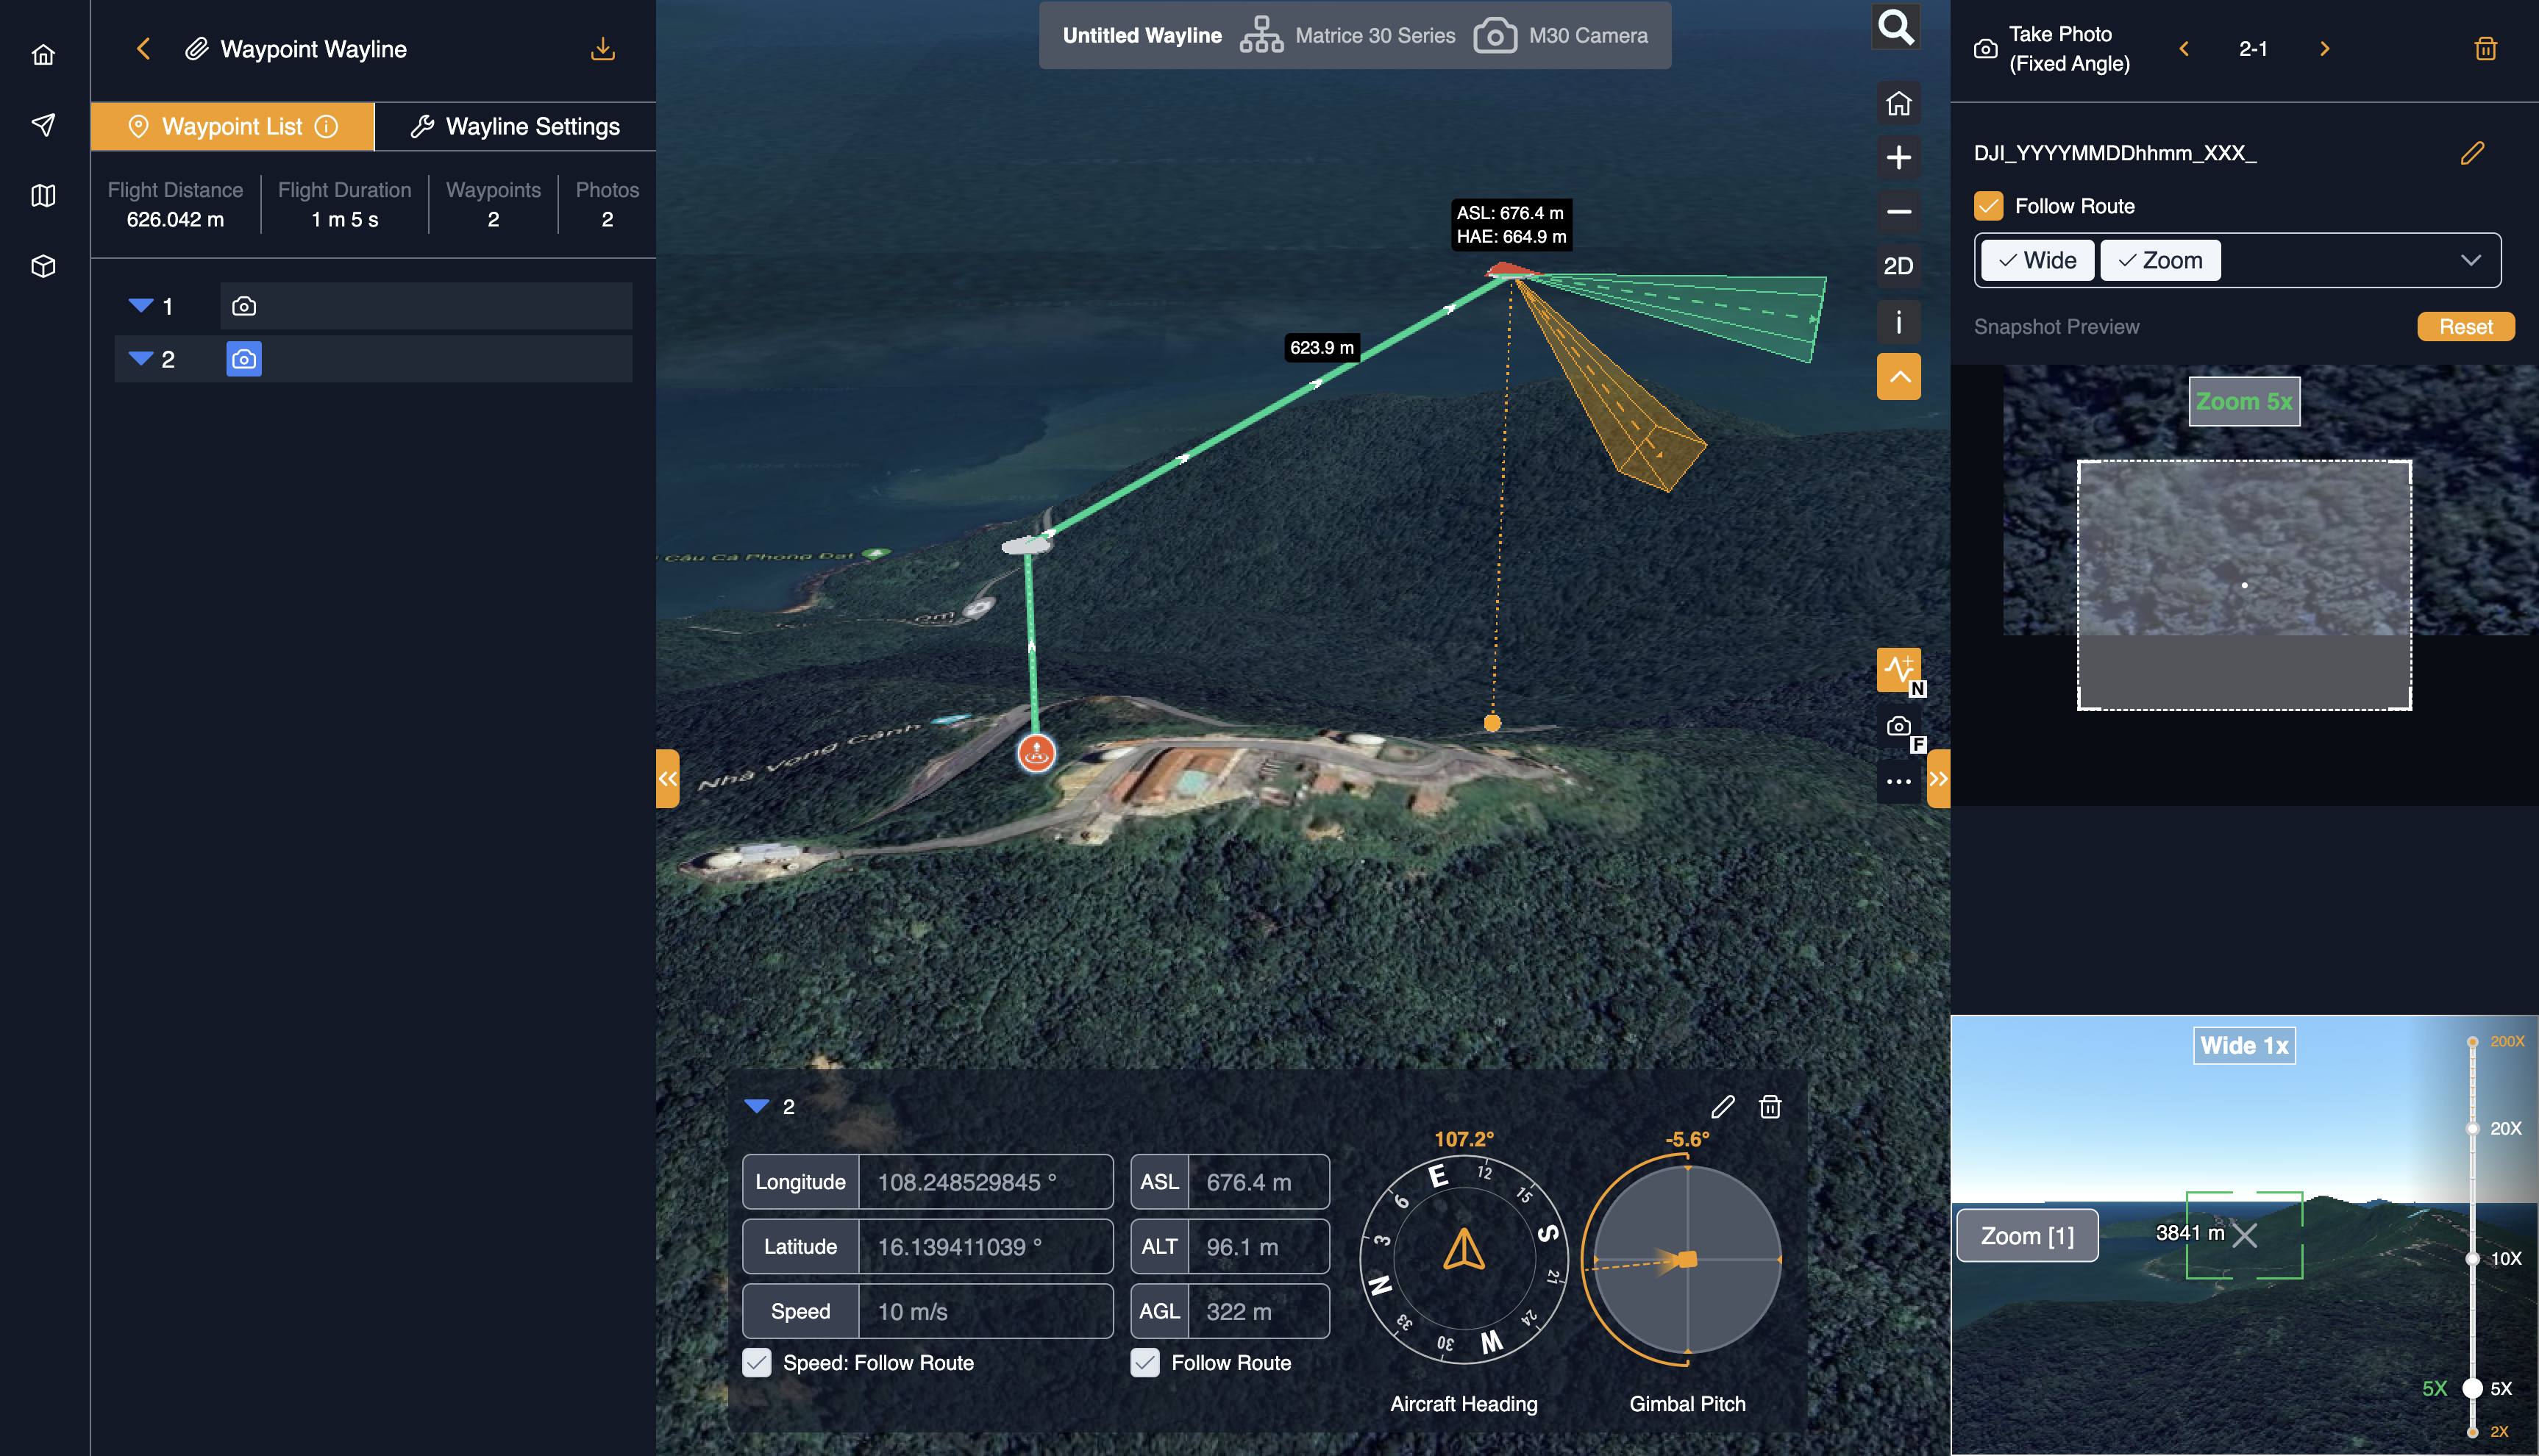Collapse waypoint 1 in the list

141,305
